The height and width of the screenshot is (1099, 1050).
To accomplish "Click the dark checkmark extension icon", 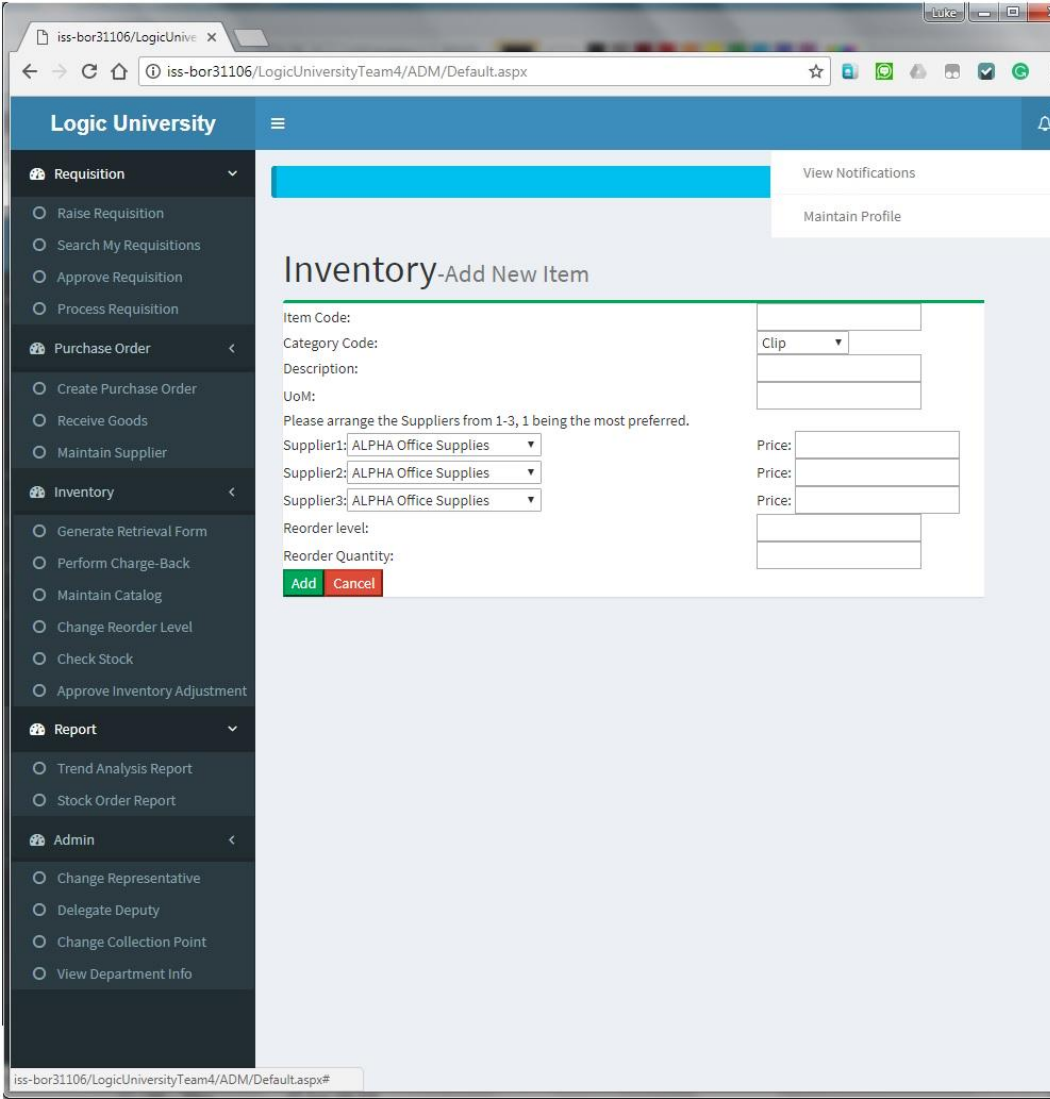I will (x=986, y=71).
